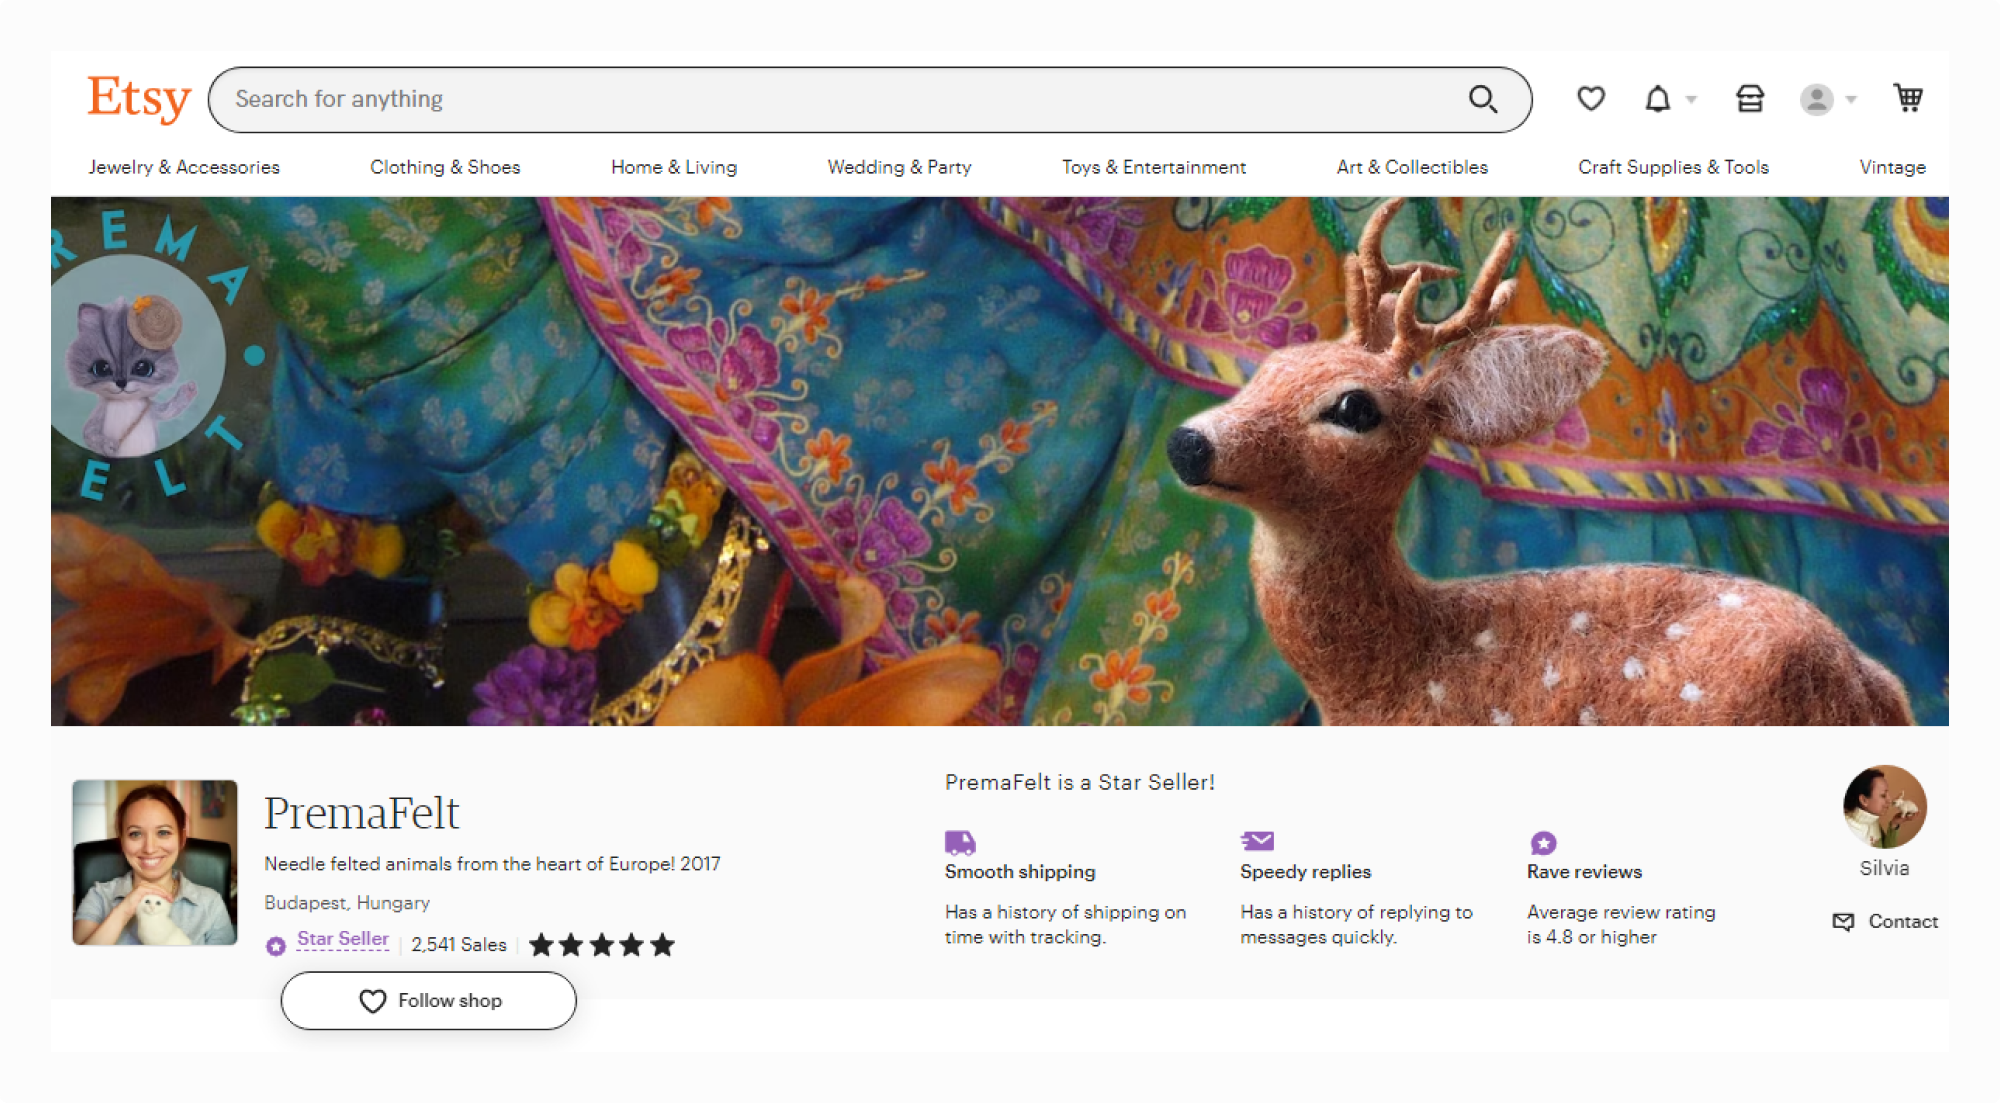Open Toys & Entertainment category
This screenshot has height=1103, width=2000.
pos(1154,167)
